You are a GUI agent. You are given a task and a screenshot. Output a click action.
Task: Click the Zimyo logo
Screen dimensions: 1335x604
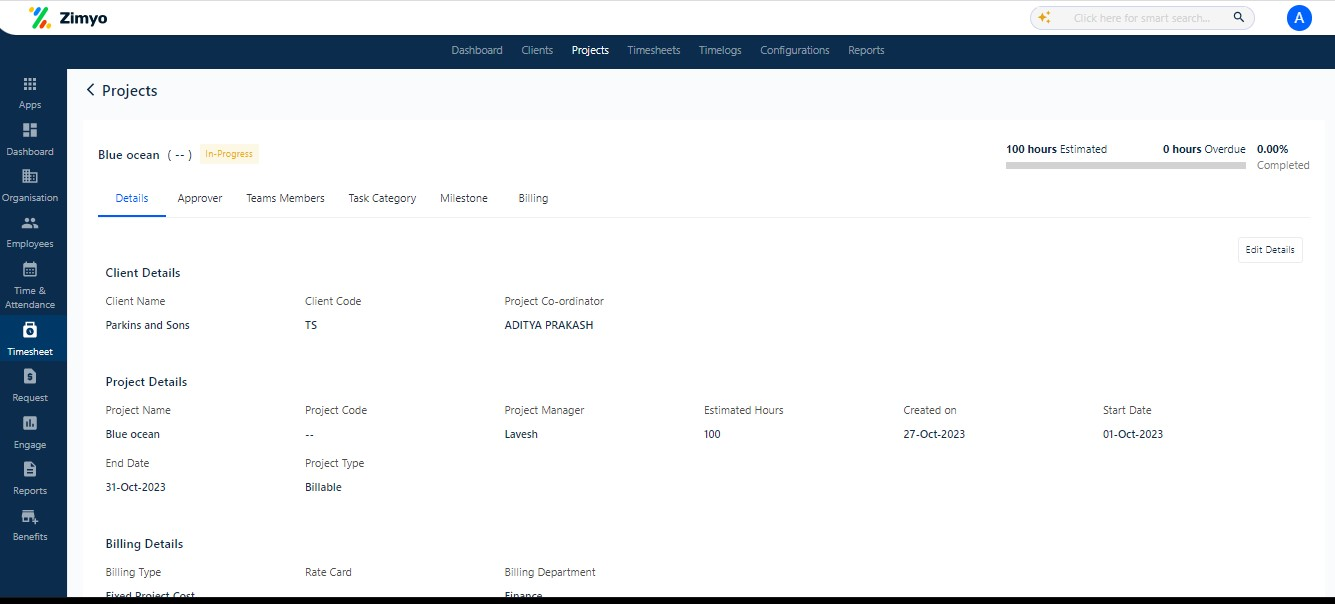click(68, 17)
